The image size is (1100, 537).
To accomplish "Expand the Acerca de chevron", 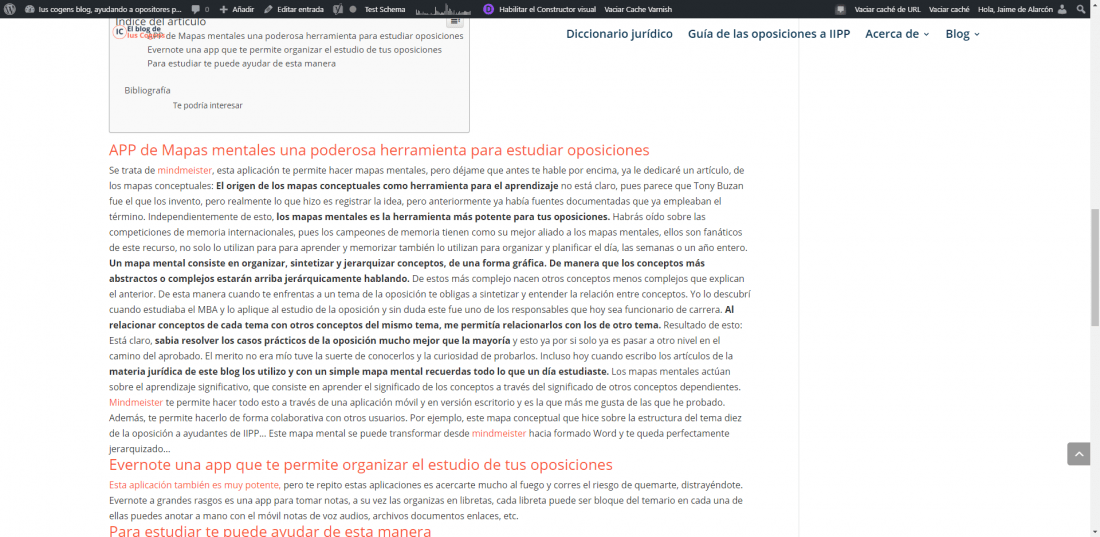I will click(926, 34).
